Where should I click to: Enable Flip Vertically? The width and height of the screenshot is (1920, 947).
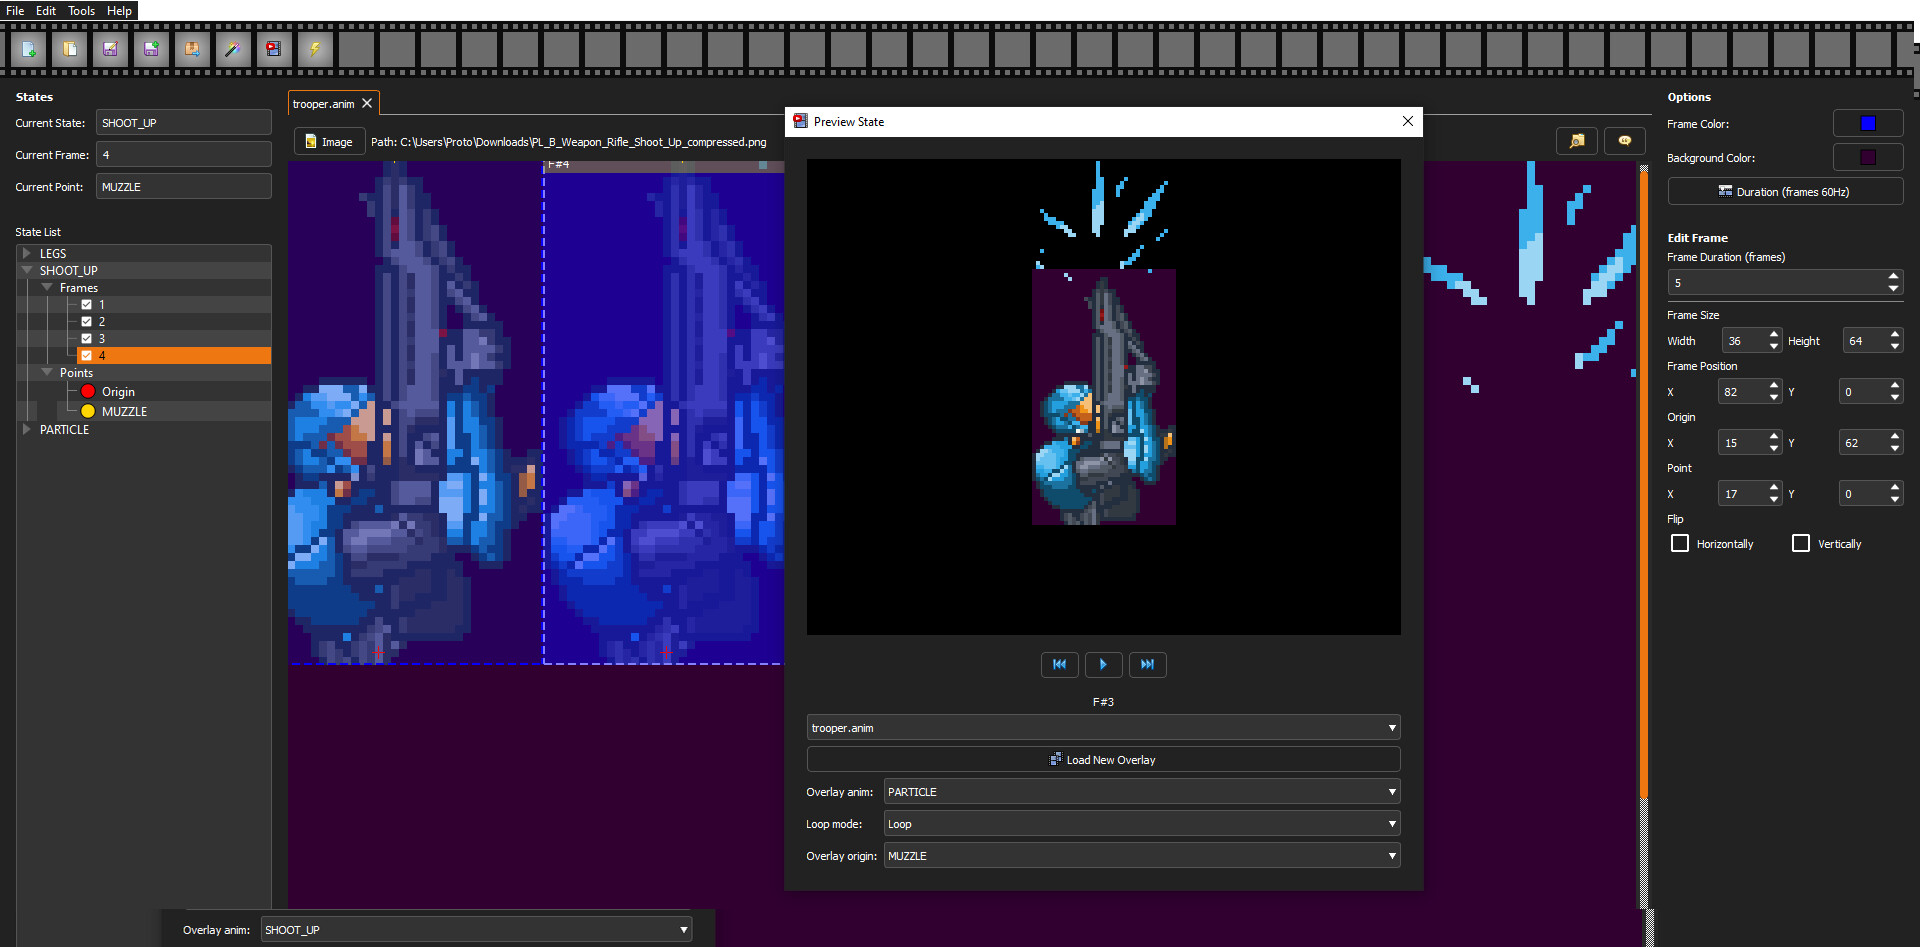[x=1802, y=543]
